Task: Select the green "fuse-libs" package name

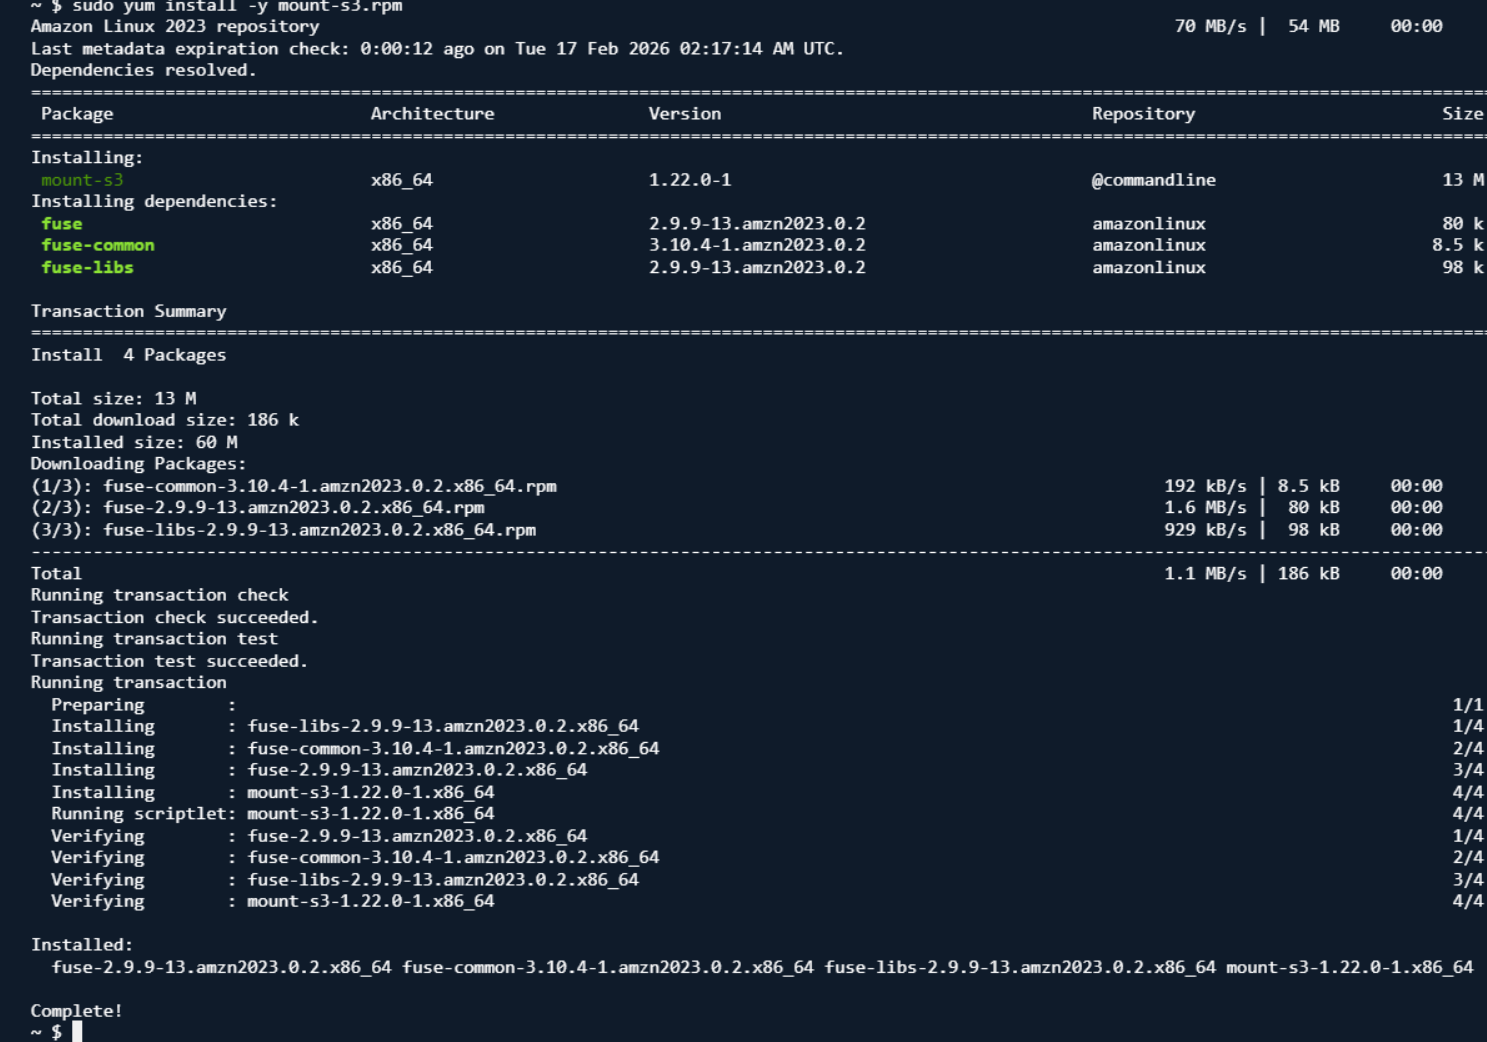Action: (87, 267)
